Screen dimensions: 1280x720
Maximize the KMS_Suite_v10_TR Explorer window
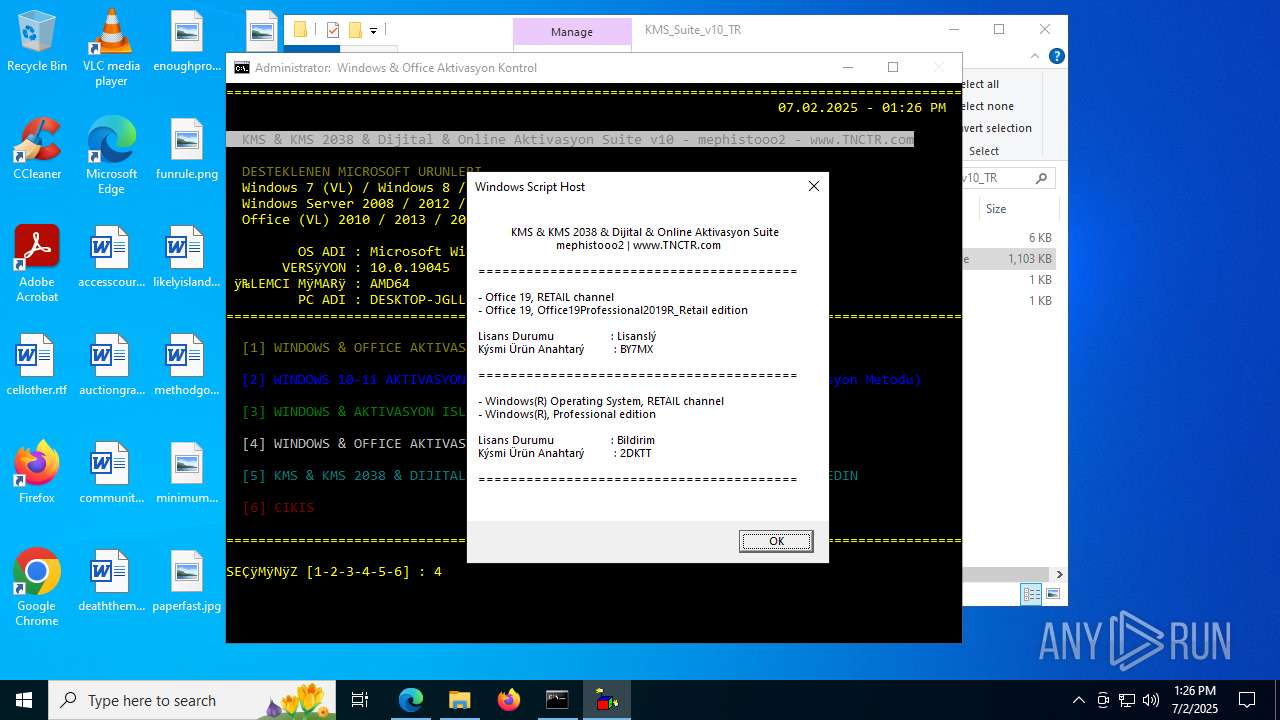(x=999, y=30)
